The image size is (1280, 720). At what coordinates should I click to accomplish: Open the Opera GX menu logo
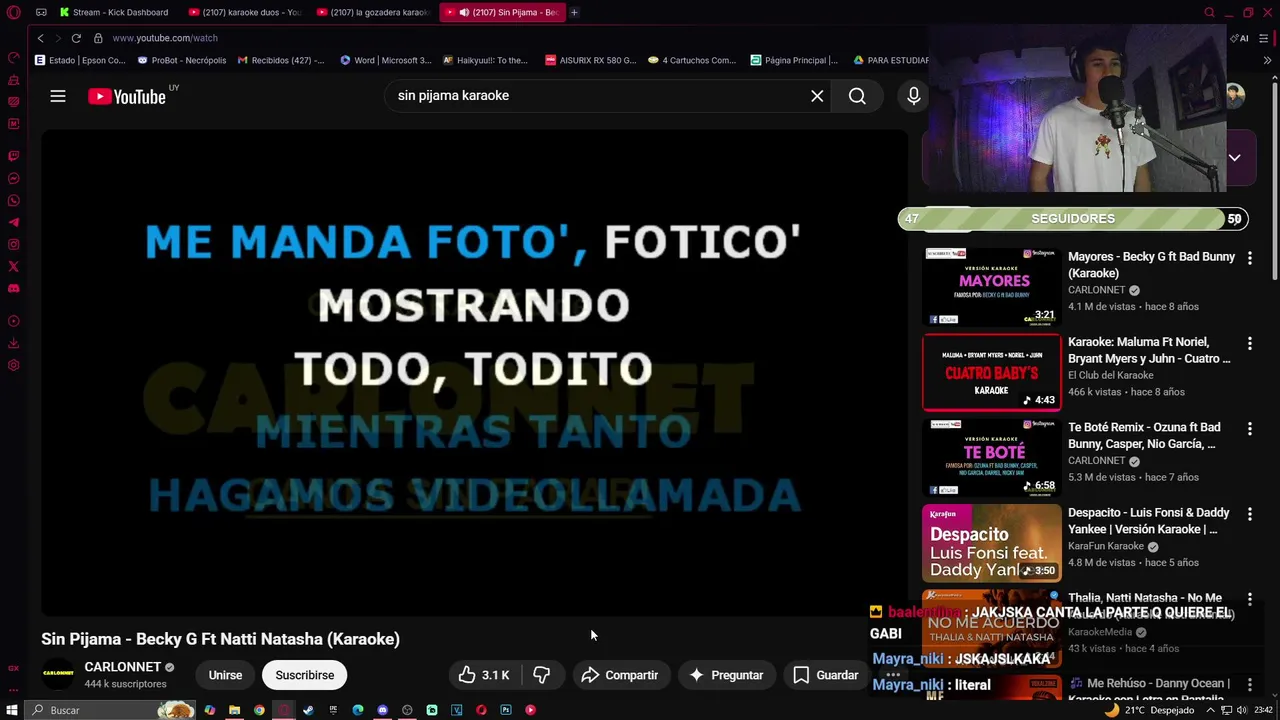[x=13, y=12]
